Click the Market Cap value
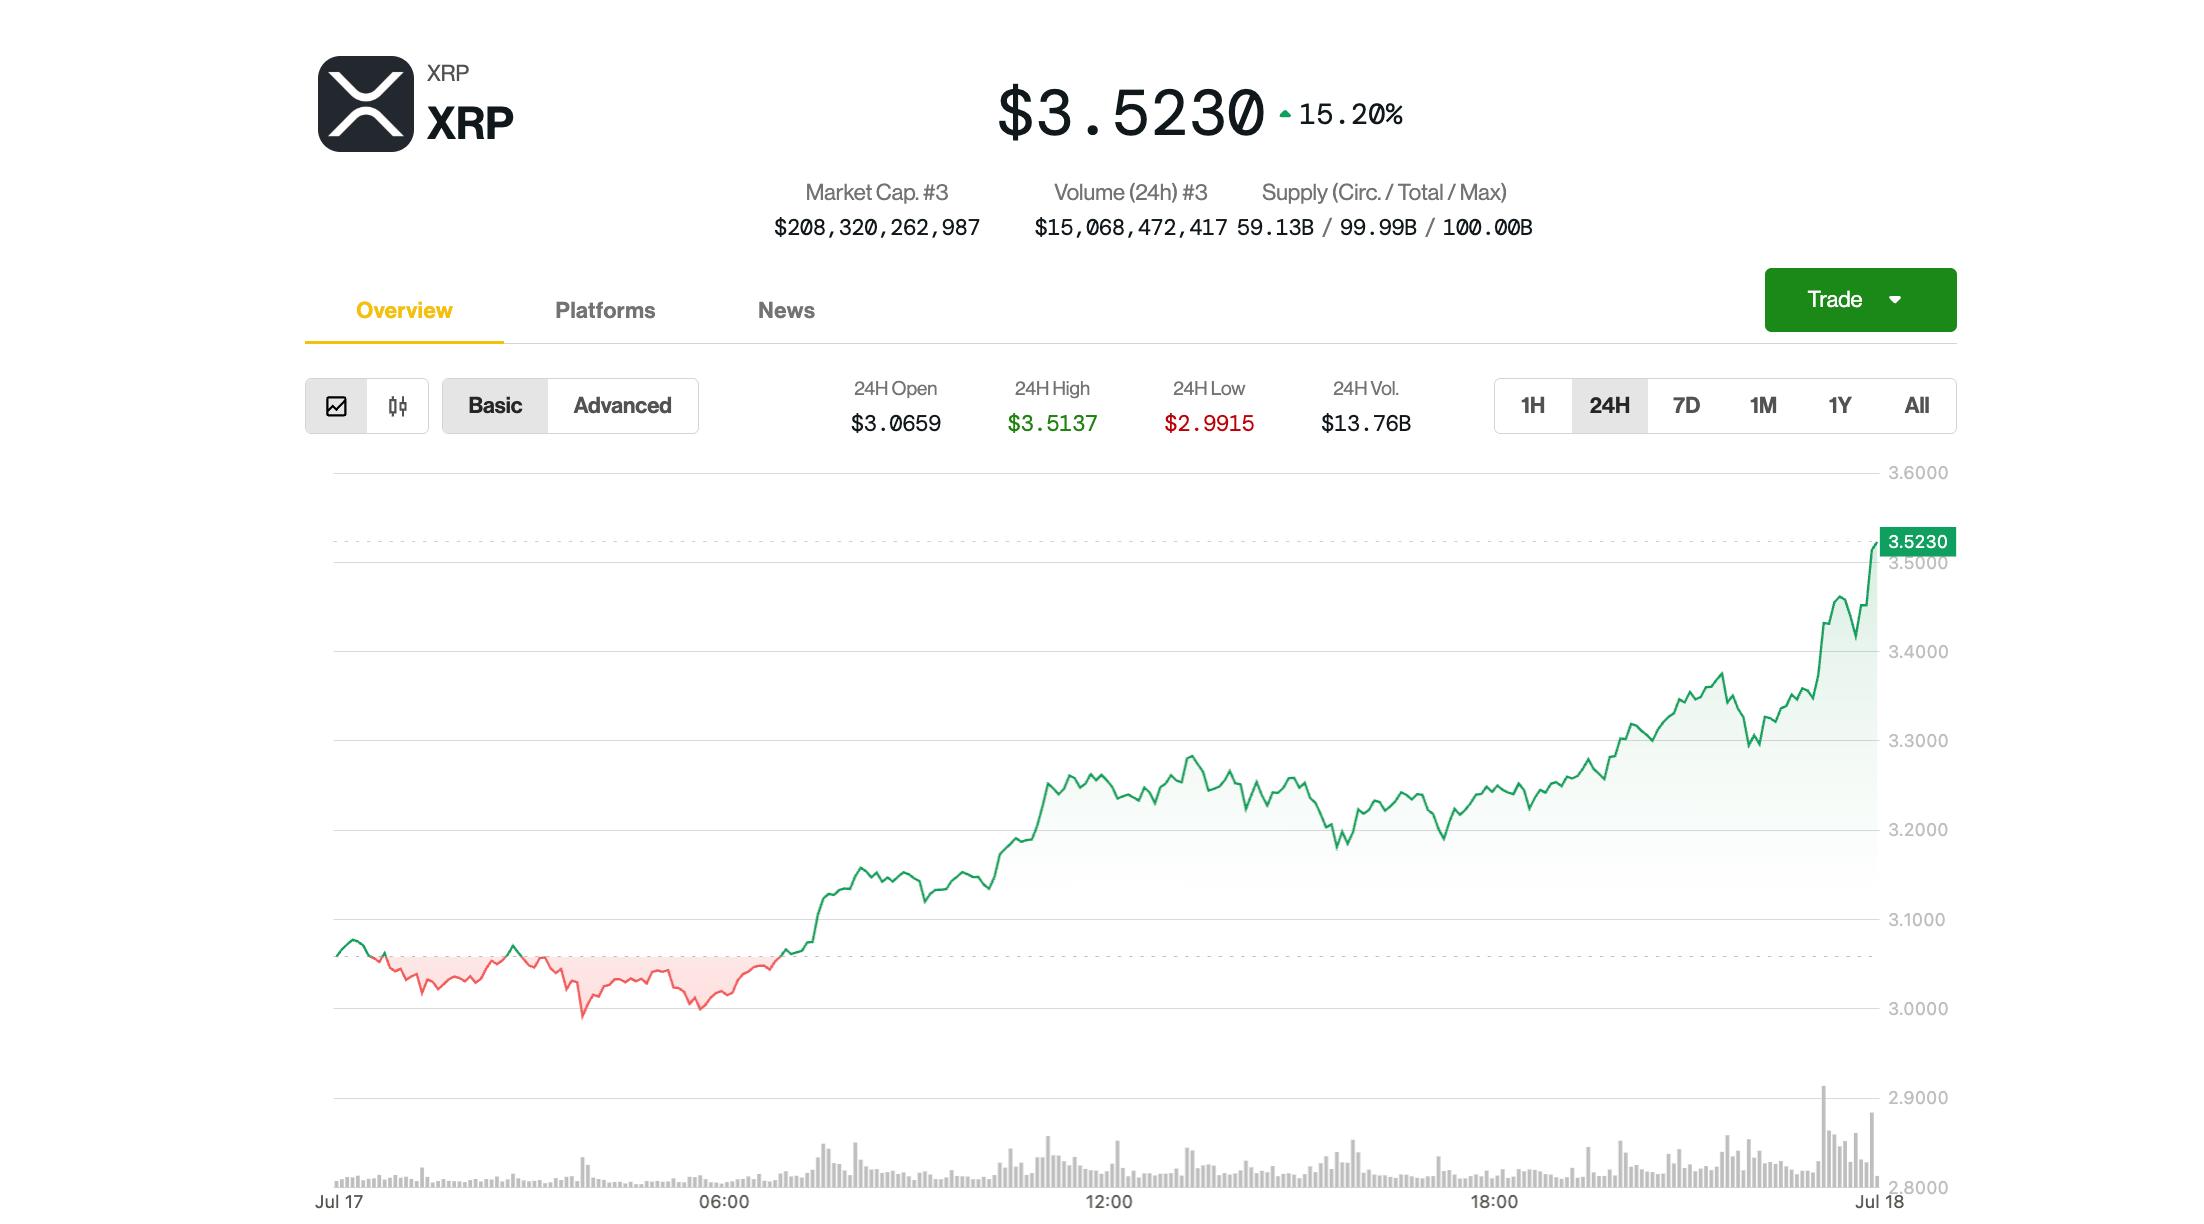The image size is (2204, 1224). 877,228
